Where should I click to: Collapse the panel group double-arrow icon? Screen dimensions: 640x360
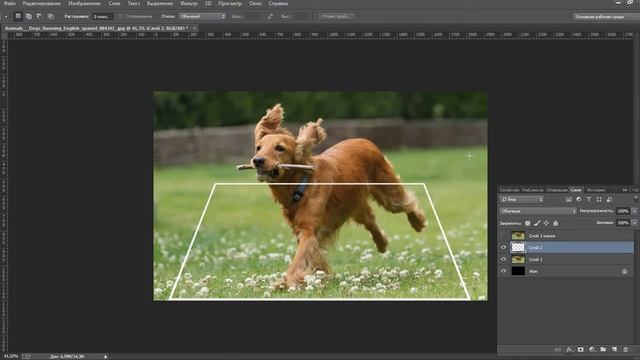coord(625,190)
